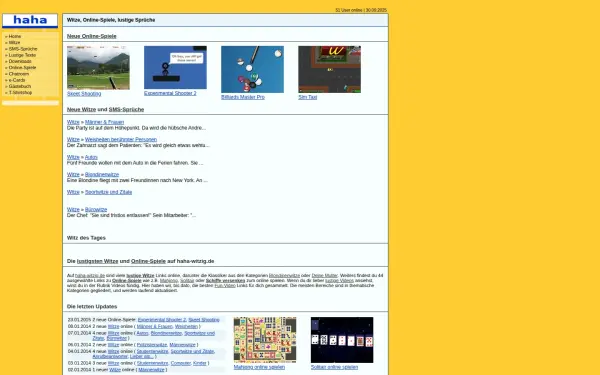
Task: Click the Solitair online spielen link
Action: 334,367
